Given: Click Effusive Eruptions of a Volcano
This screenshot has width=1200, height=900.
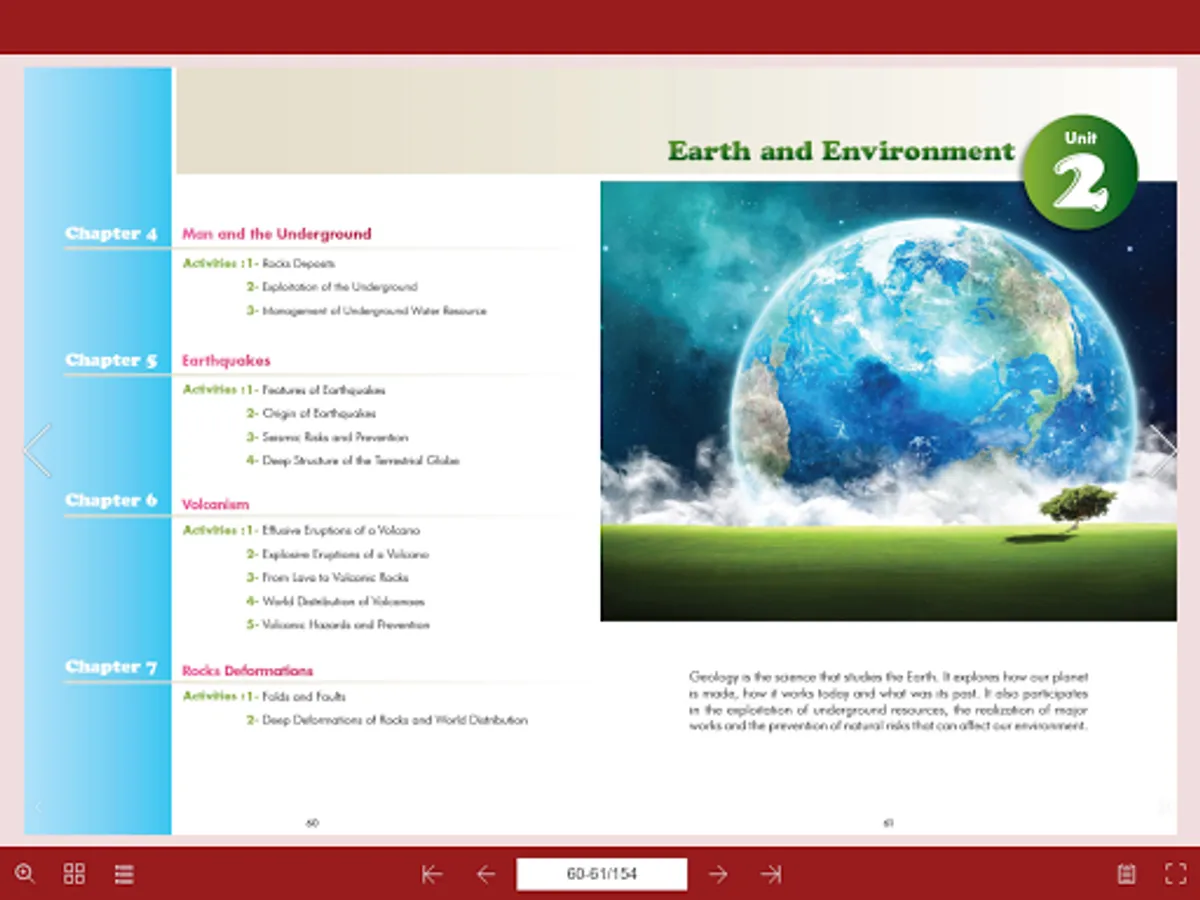Looking at the screenshot, I should click(x=341, y=531).
